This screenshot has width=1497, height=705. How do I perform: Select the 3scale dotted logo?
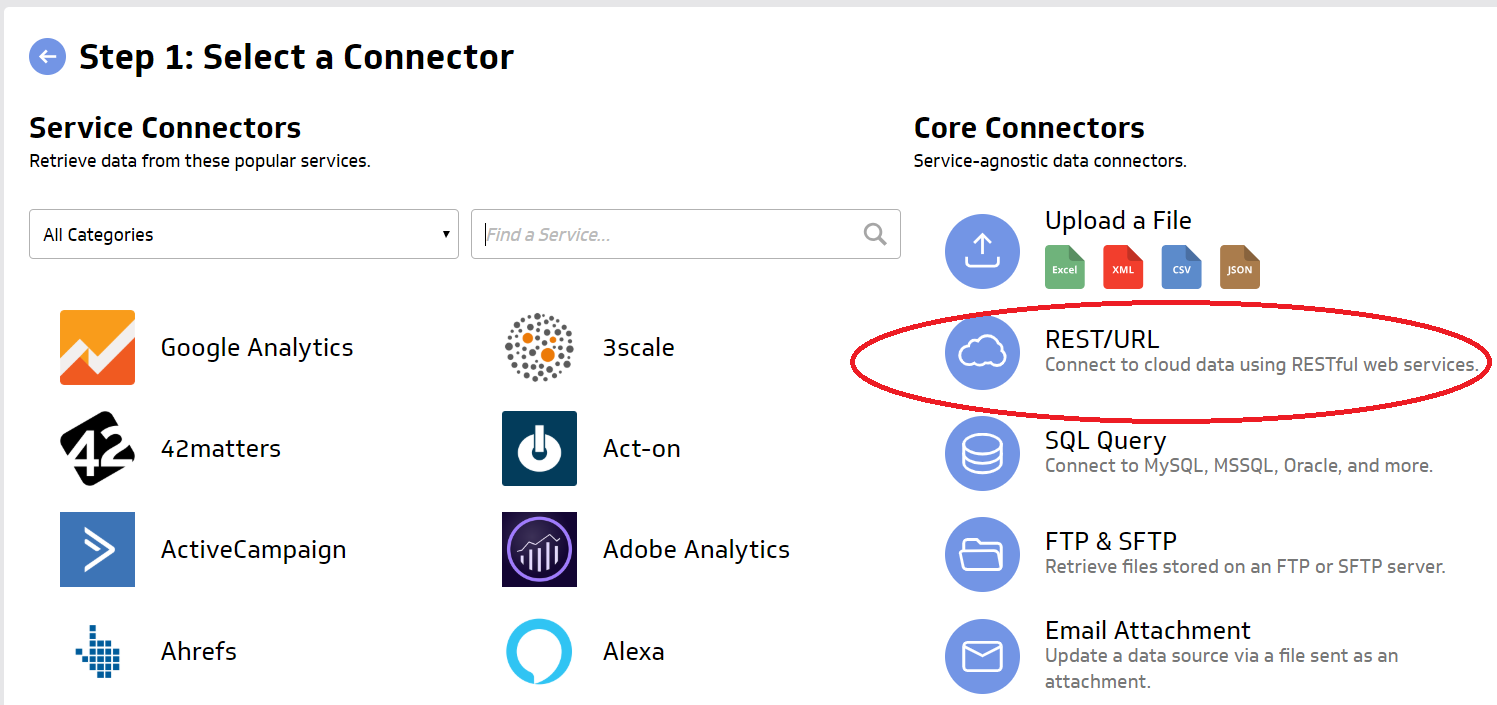(x=539, y=348)
